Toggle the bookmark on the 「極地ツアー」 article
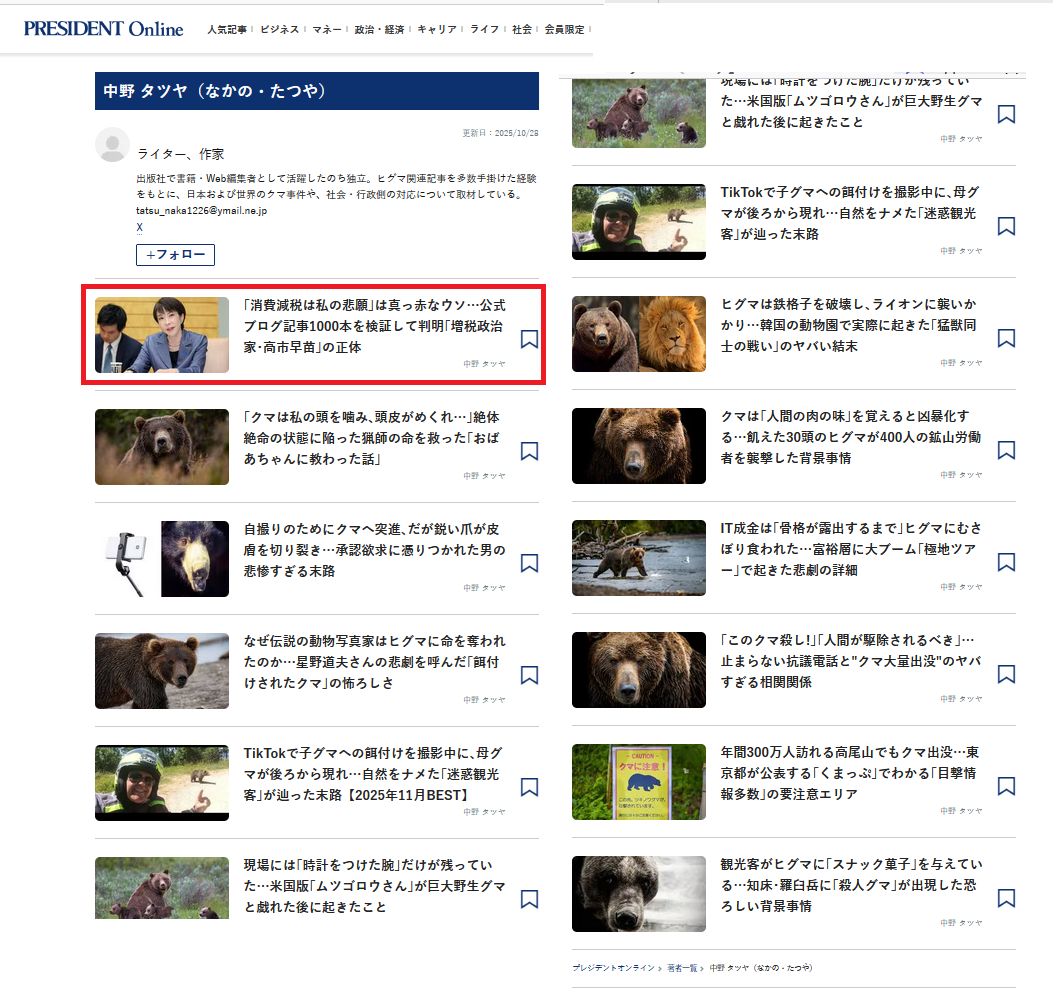Image resolution: width=1053 pixels, height=994 pixels. [1006, 563]
